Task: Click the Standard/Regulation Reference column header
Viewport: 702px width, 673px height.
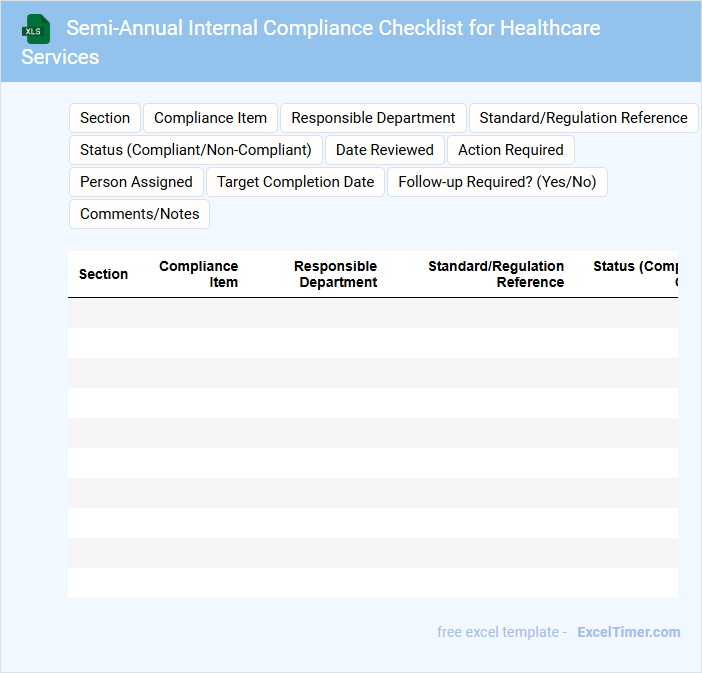Action: [496, 274]
